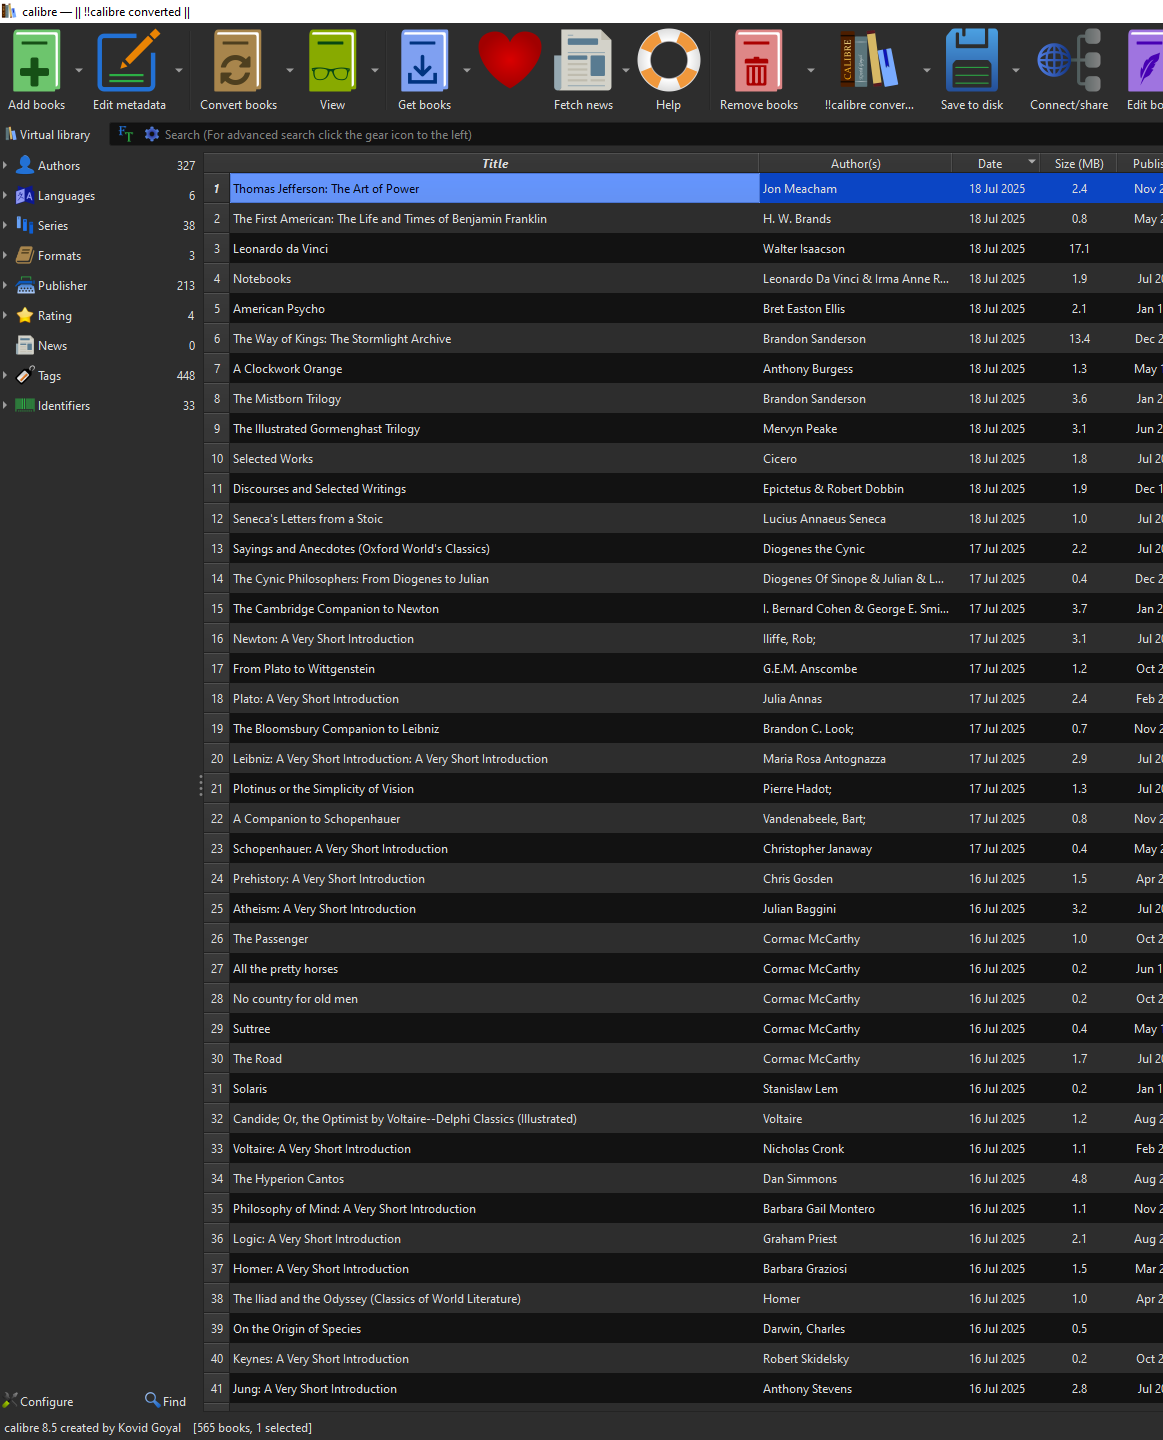Click the Series books icon

coord(25,225)
